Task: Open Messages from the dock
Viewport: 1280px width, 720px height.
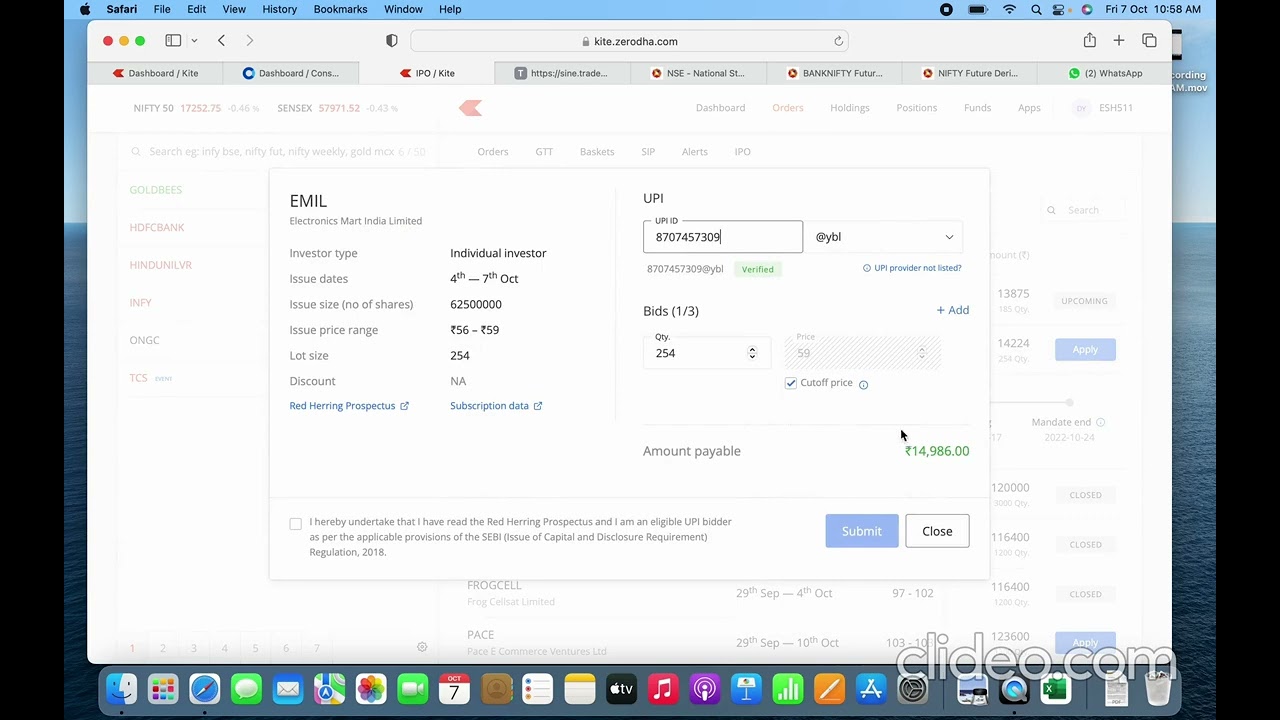Action: [x=246, y=689]
